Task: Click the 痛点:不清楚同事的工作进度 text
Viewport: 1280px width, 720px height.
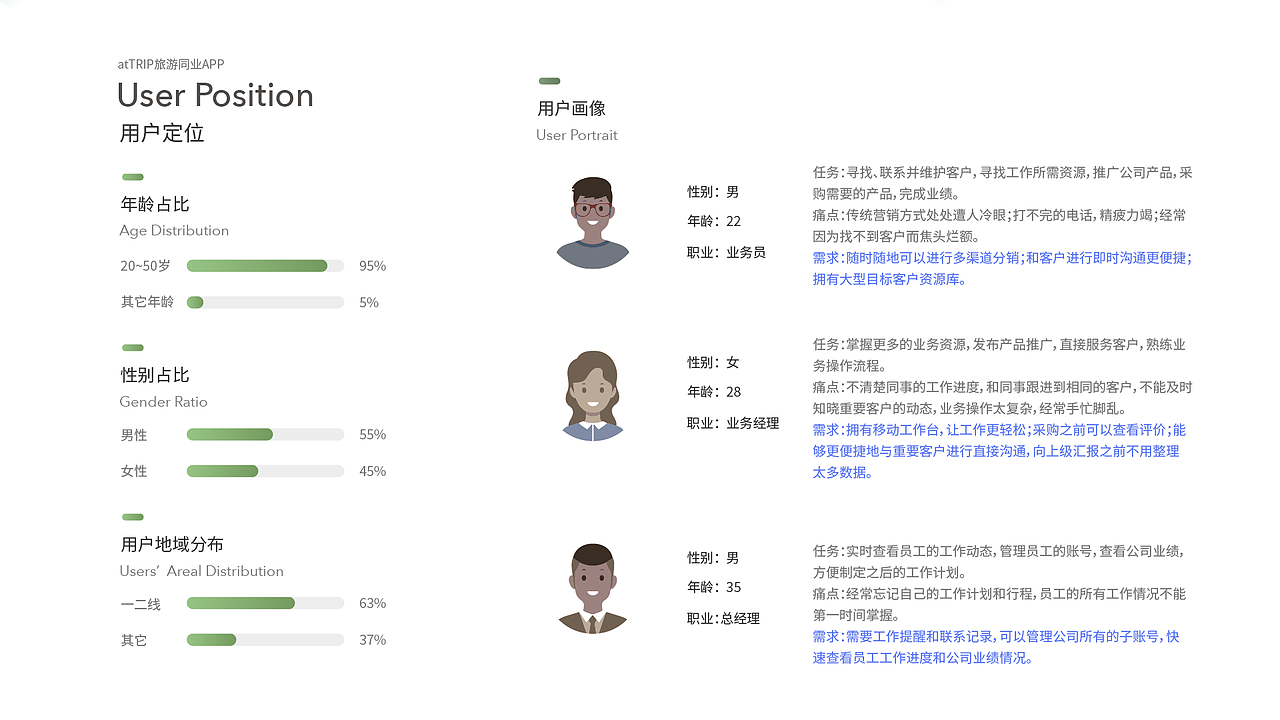Action: tap(1003, 398)
